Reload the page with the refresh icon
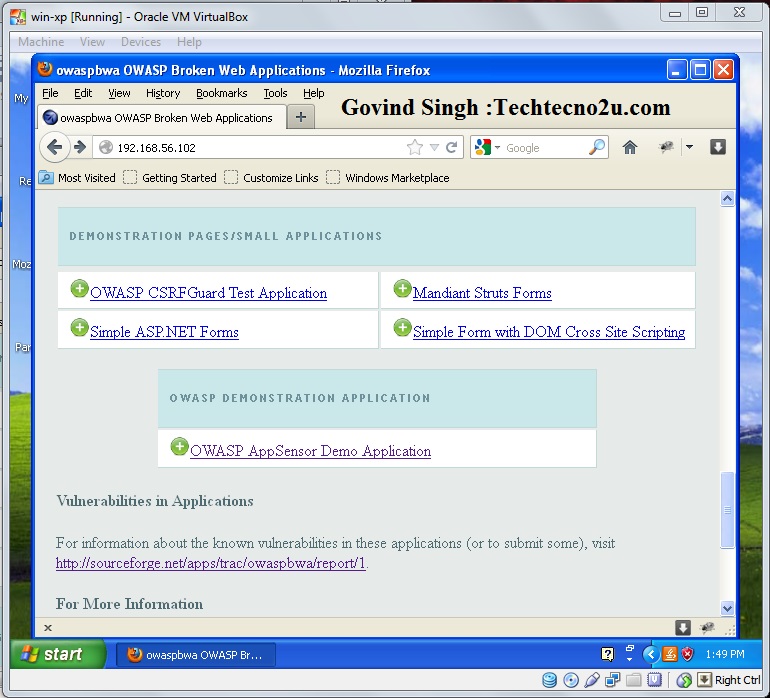This screenshot has width=770, height=698. tap(452, 147)
